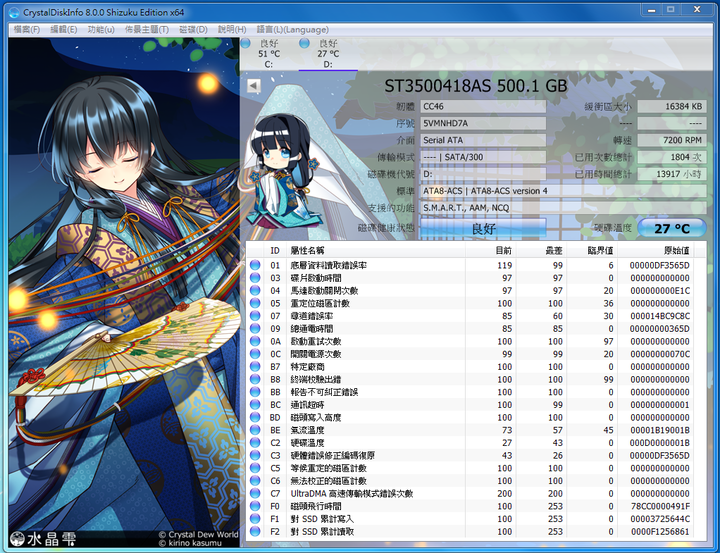Click the 7200 RPM rotation field
Image resolution: width=720 pixels, height=553 pixels.
point(672,140)
